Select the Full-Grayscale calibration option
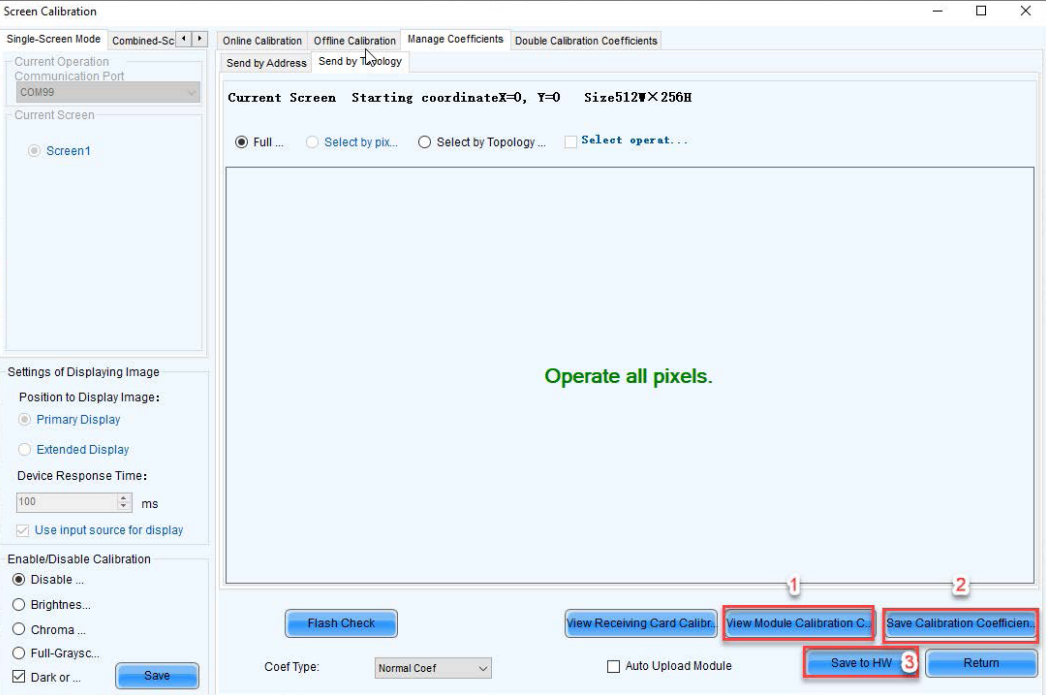Screen dimensions: 1046x695 [x=19, y=654]
